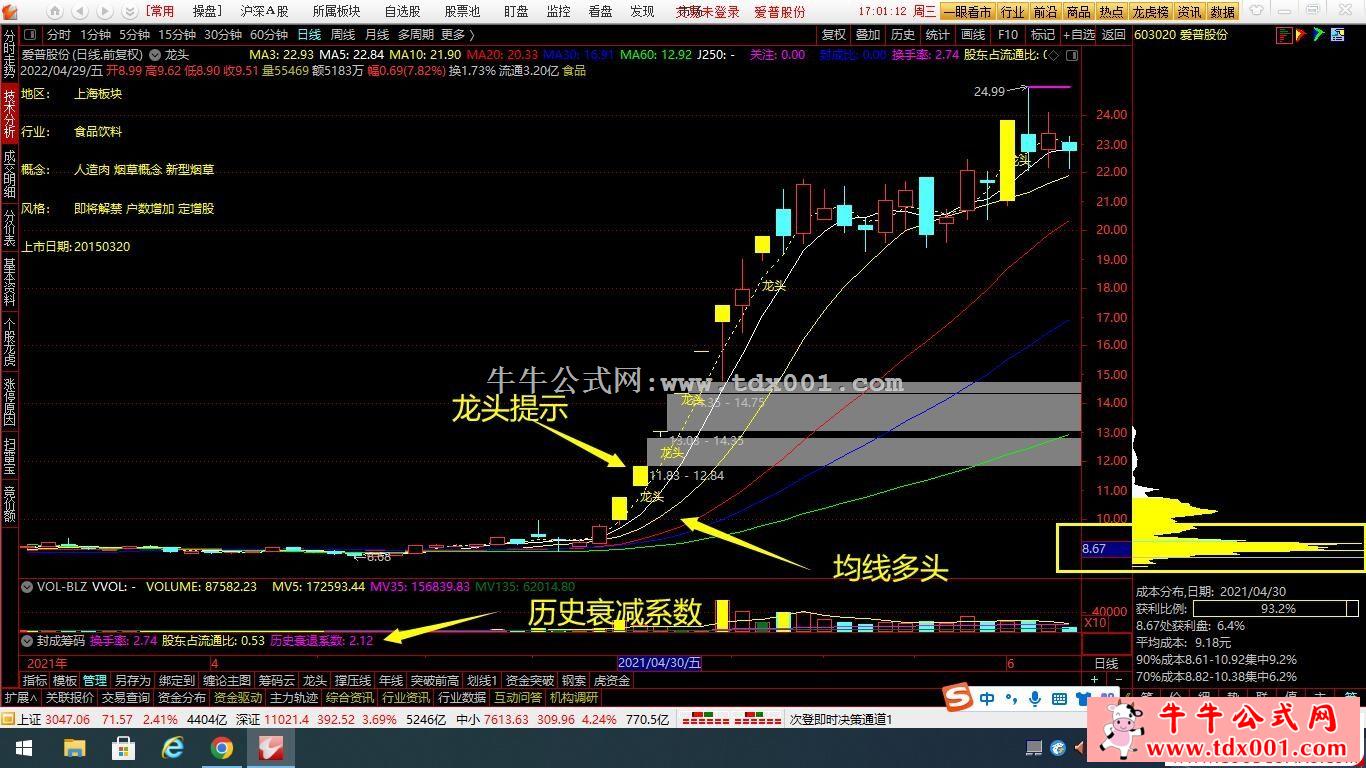Go forward with the right arrow icon
The image size is (1366, 768).
coord(104,11)
